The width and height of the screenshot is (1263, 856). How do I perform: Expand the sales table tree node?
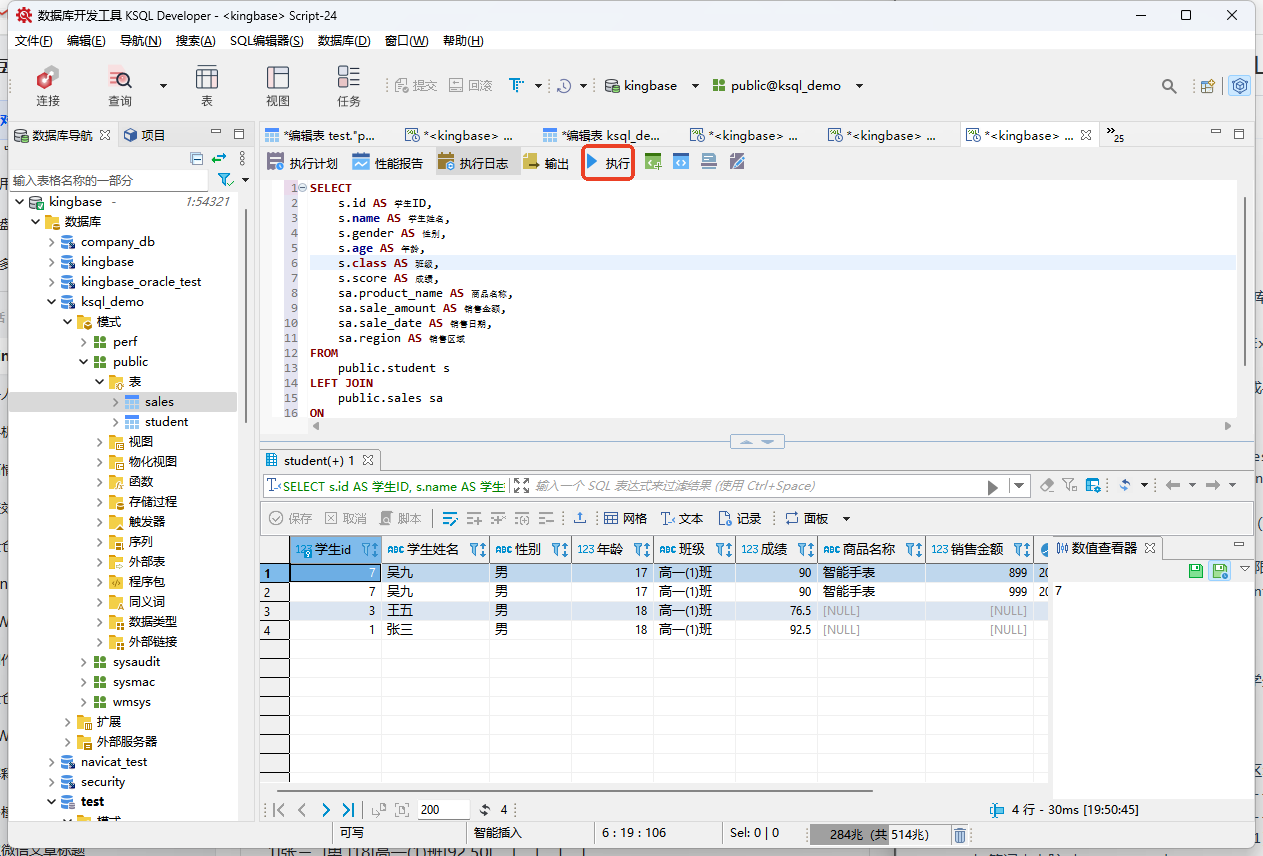point(116,402)
